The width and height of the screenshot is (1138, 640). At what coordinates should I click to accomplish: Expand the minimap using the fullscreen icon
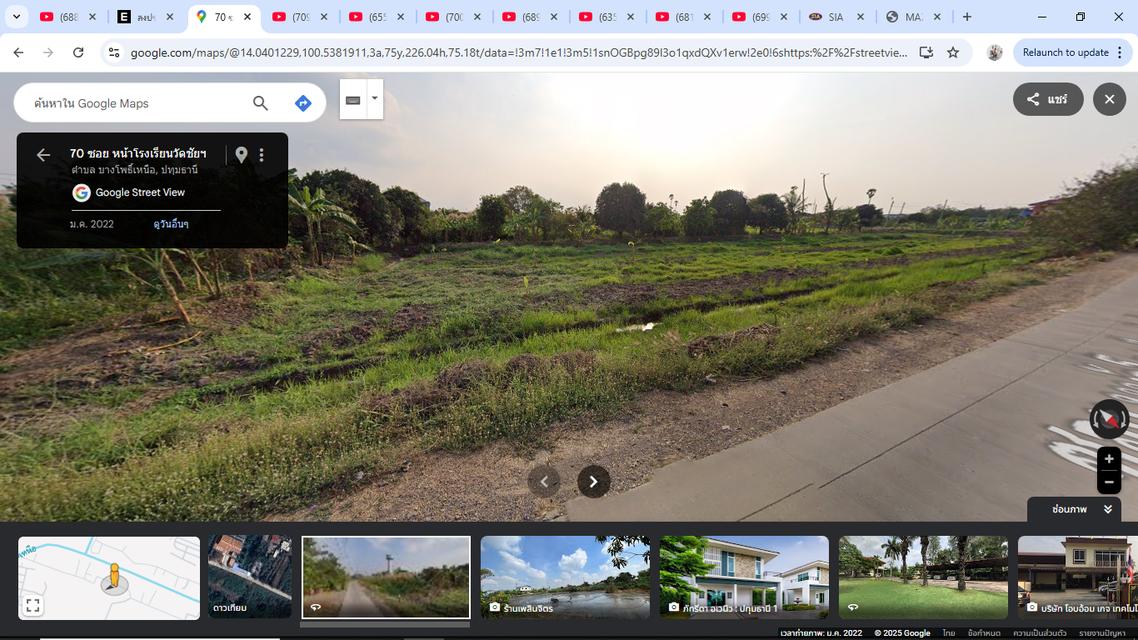[33, 605]
